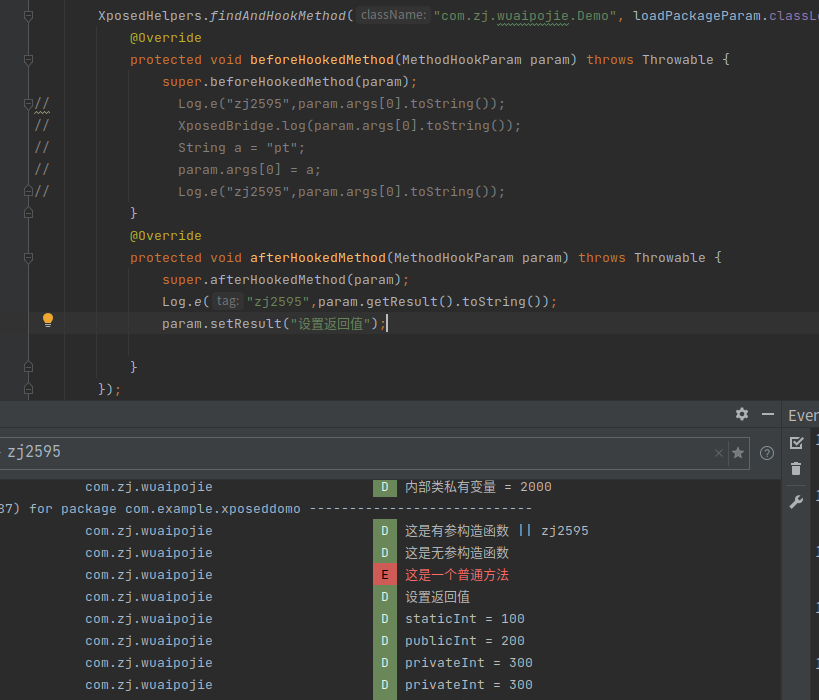Select log text publicInt = 200
The image size is (819, 700).
(x=465, y=641)
